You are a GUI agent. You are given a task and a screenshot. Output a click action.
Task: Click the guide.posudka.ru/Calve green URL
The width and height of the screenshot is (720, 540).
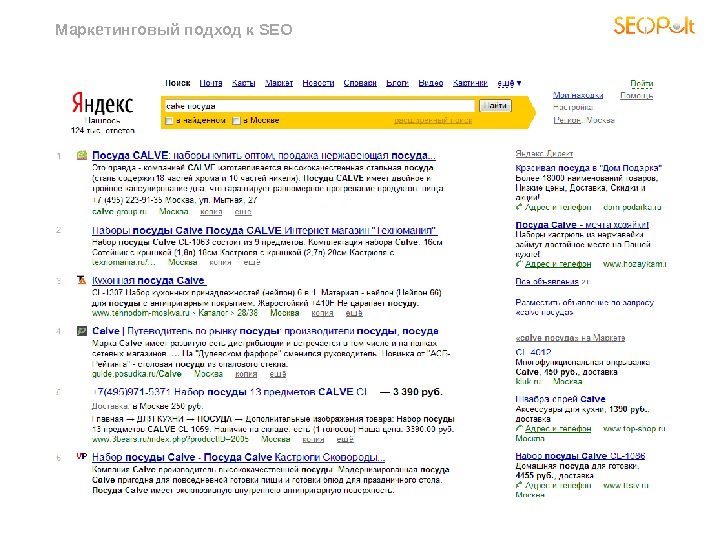[x=136, y=374]
